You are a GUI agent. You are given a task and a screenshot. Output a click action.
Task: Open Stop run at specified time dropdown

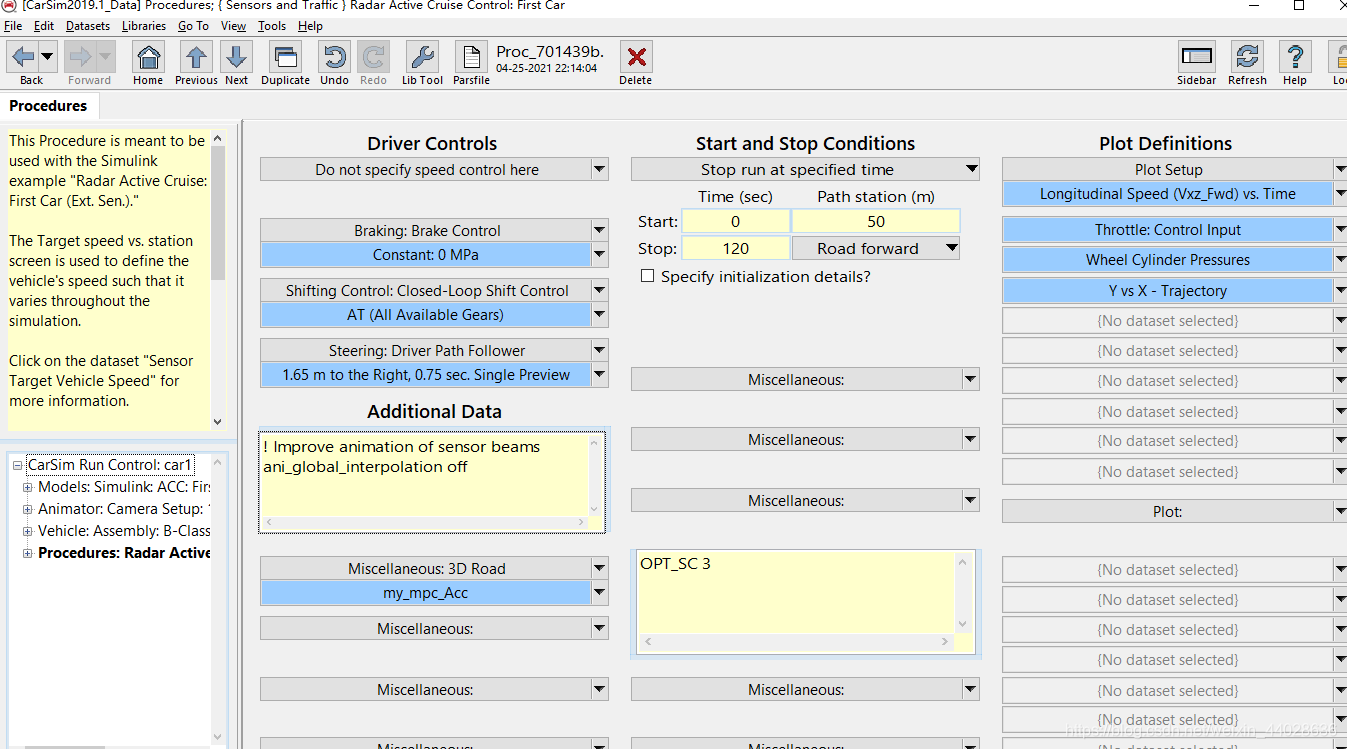[x=805, y=170]
